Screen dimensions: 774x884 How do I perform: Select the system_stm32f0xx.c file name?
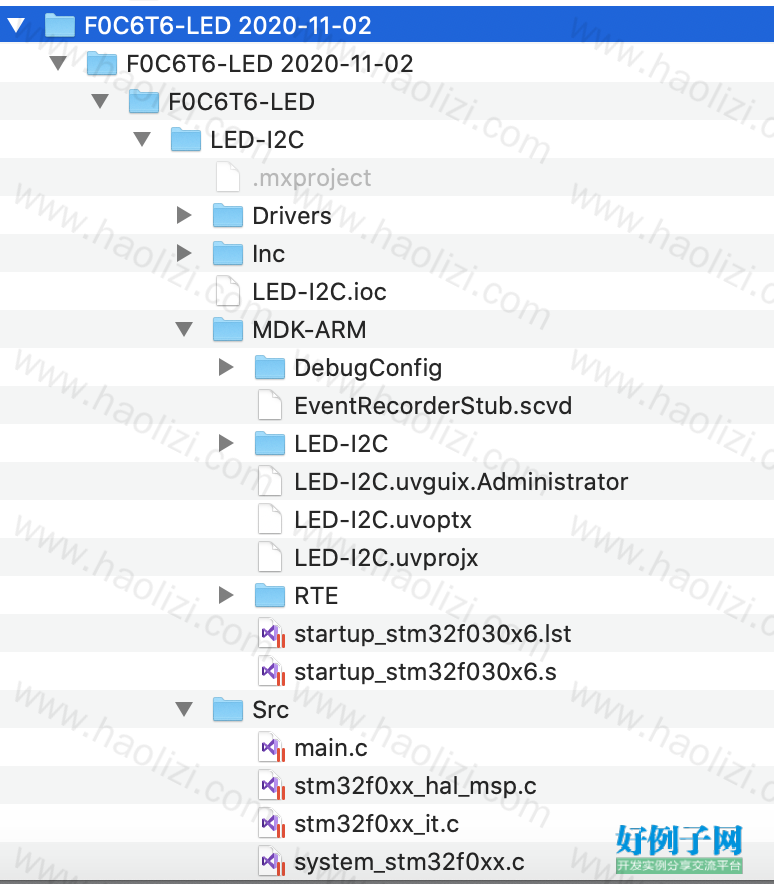[x=409, y=863]
